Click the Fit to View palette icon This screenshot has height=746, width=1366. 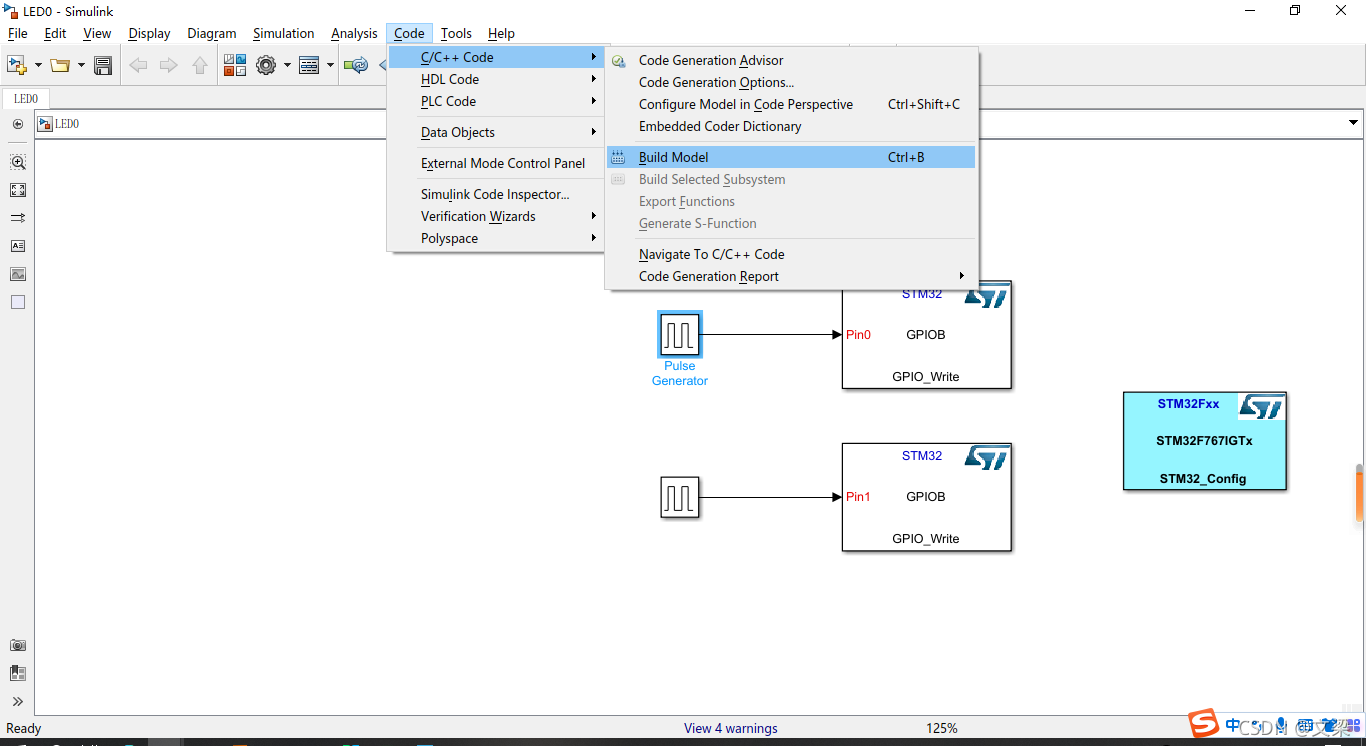click(x=17, y=190)
